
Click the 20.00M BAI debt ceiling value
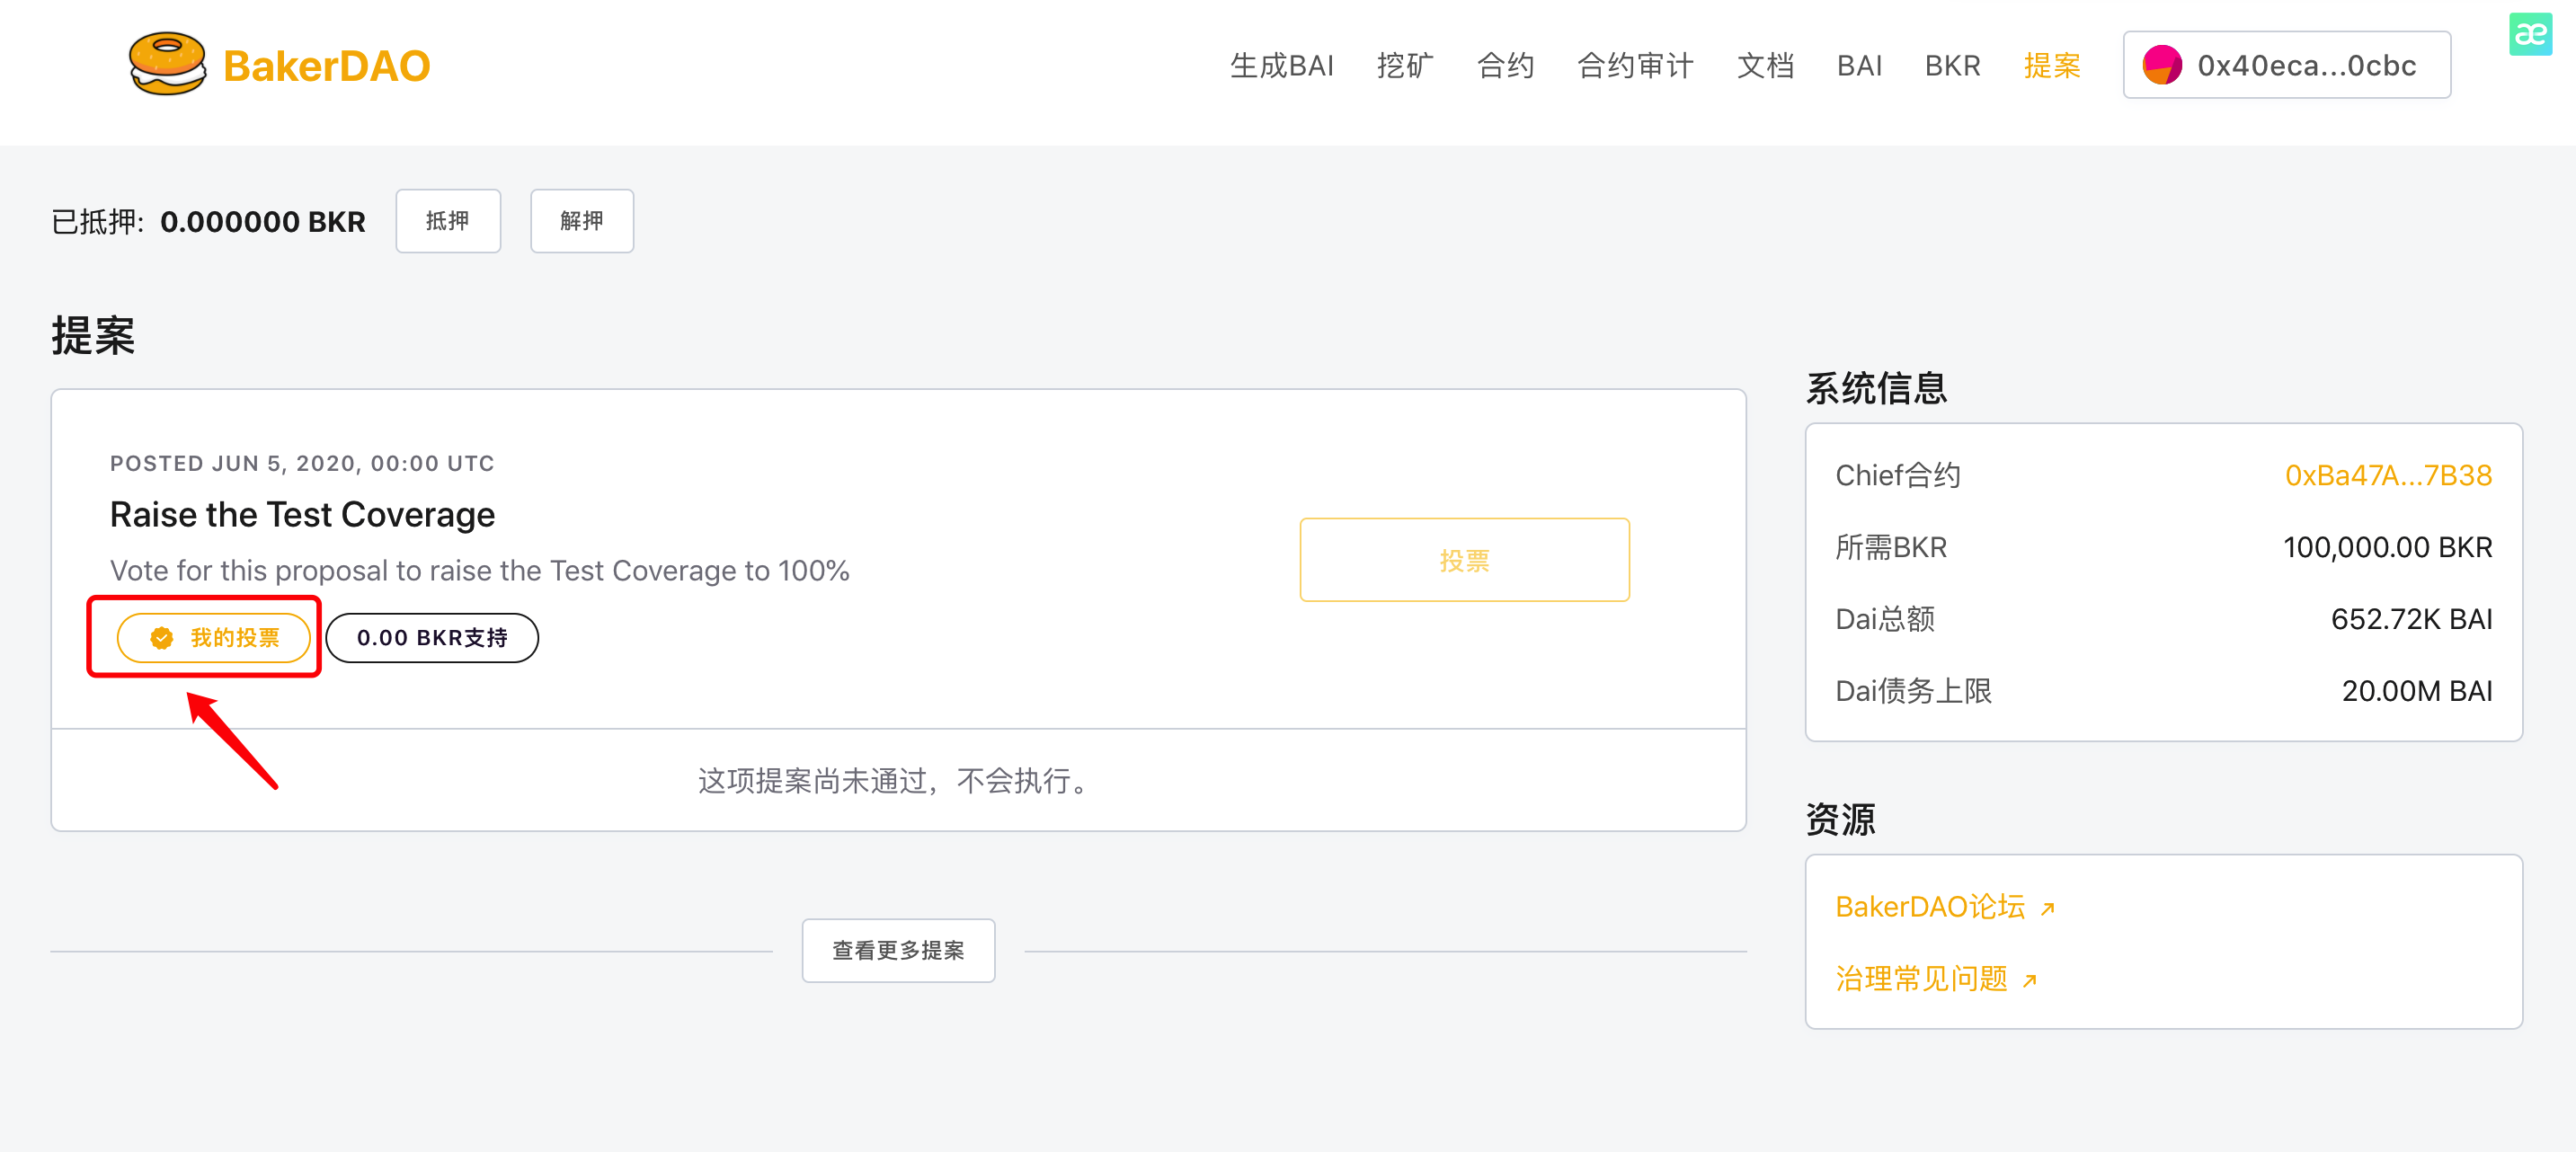tap(2416, 691)
